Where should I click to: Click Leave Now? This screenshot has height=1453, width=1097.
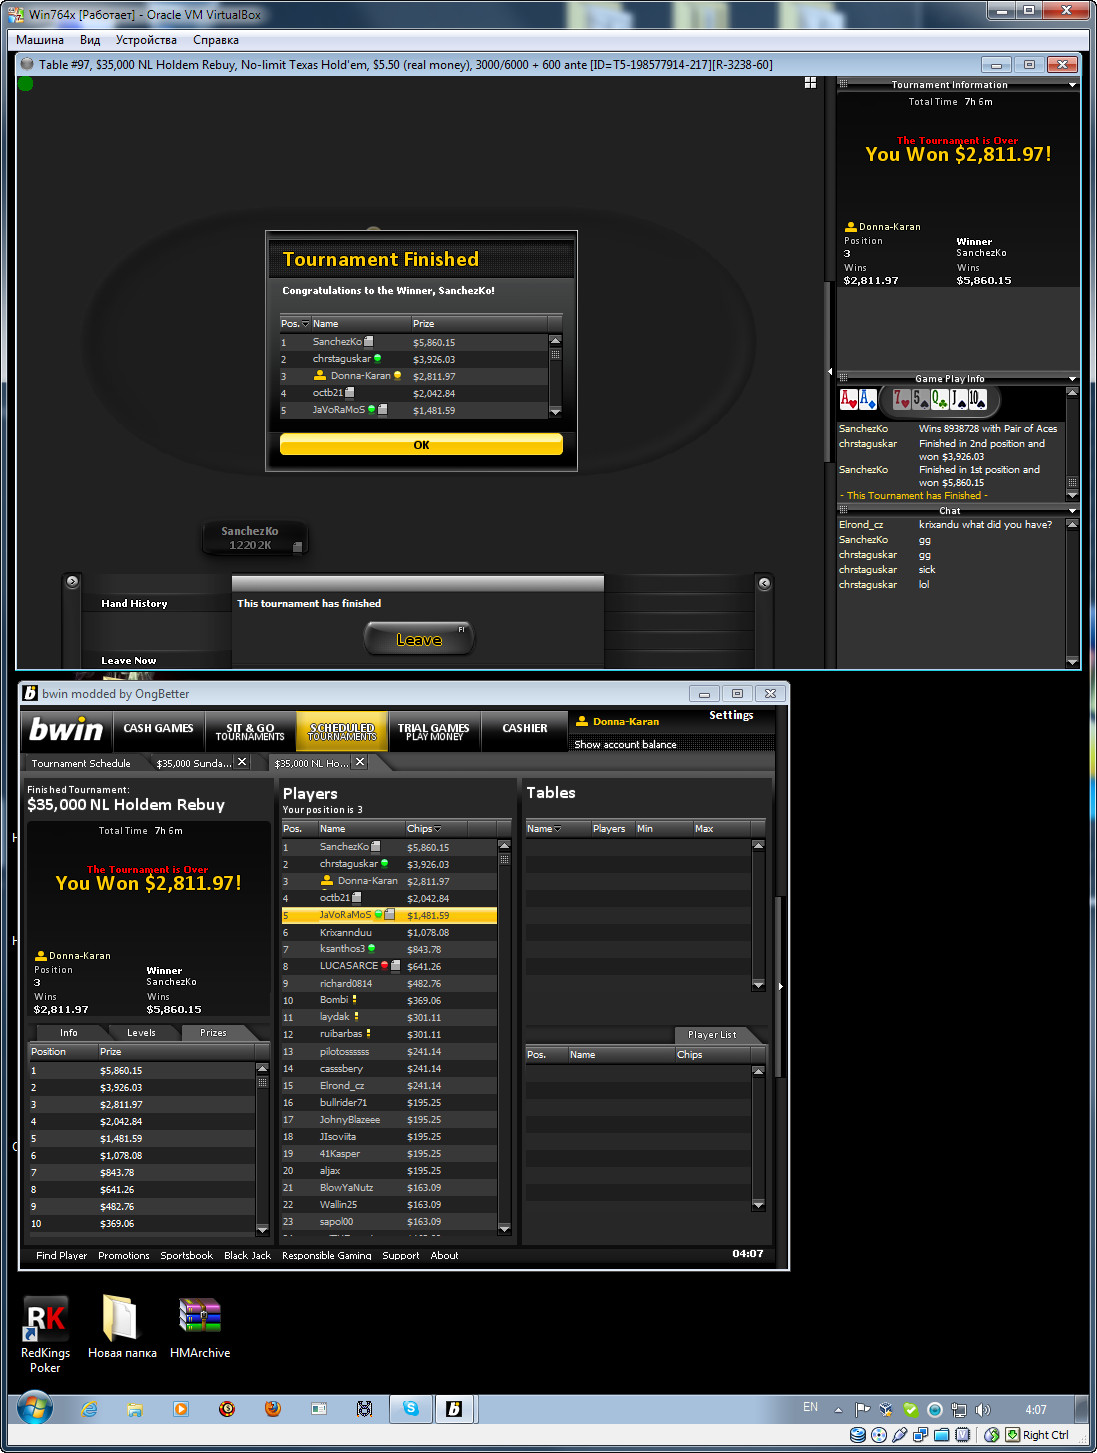point(128,661)
